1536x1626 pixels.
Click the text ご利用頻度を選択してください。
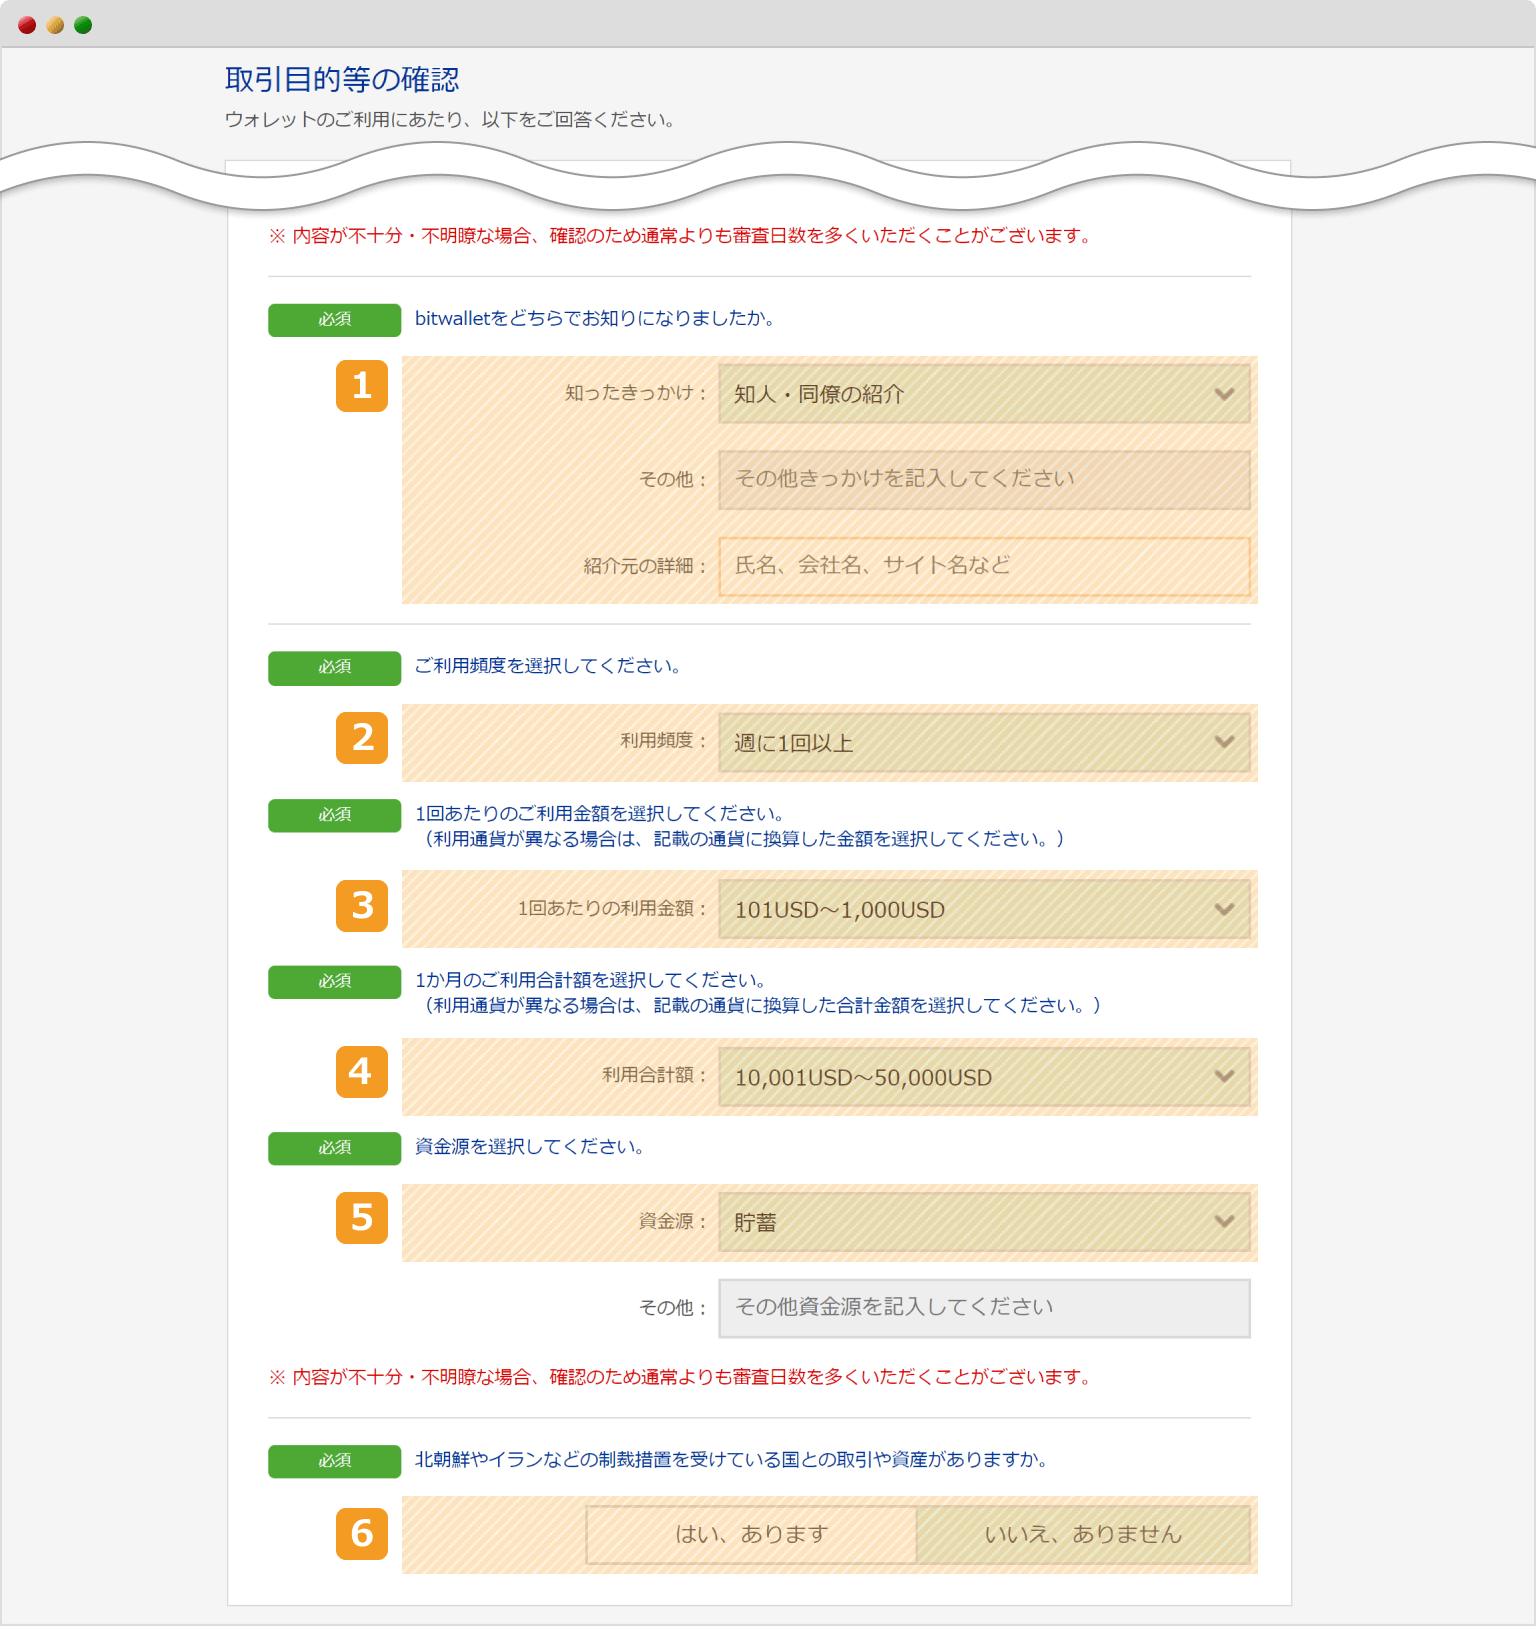[x=549, y=666]
